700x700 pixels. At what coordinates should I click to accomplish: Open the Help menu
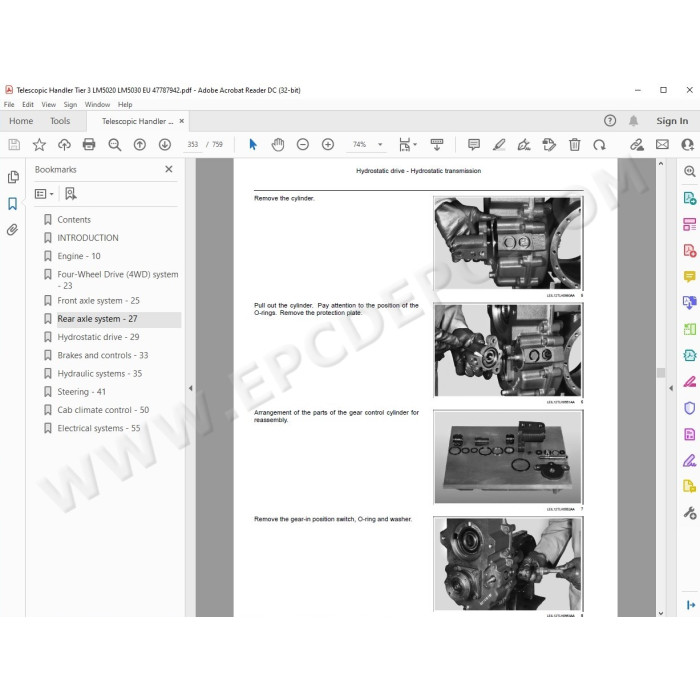tap(125, 104)
